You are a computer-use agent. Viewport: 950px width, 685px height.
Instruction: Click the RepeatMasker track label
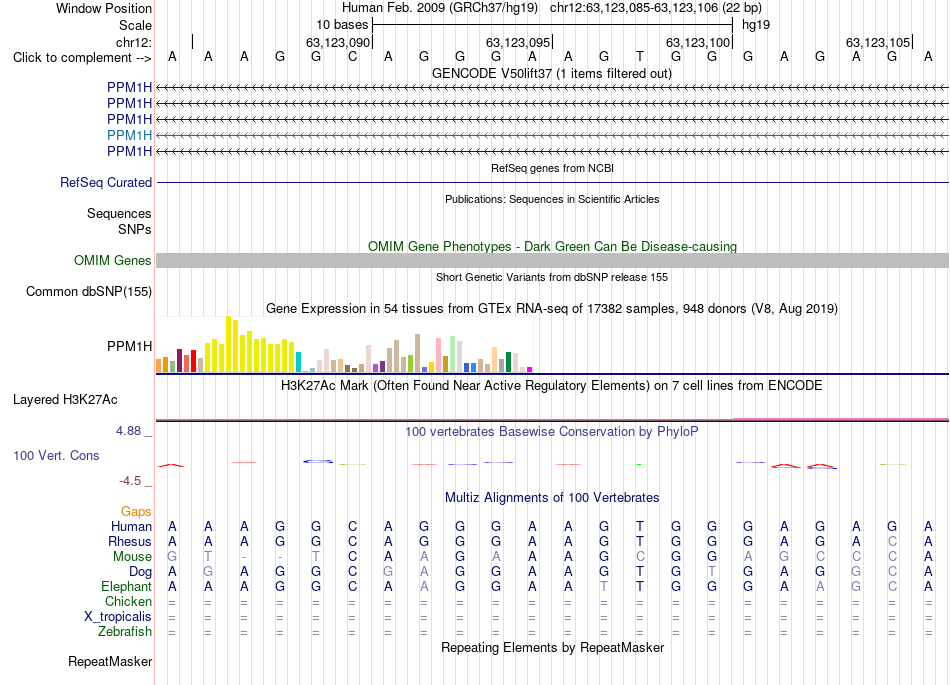(x=110, y=661)
